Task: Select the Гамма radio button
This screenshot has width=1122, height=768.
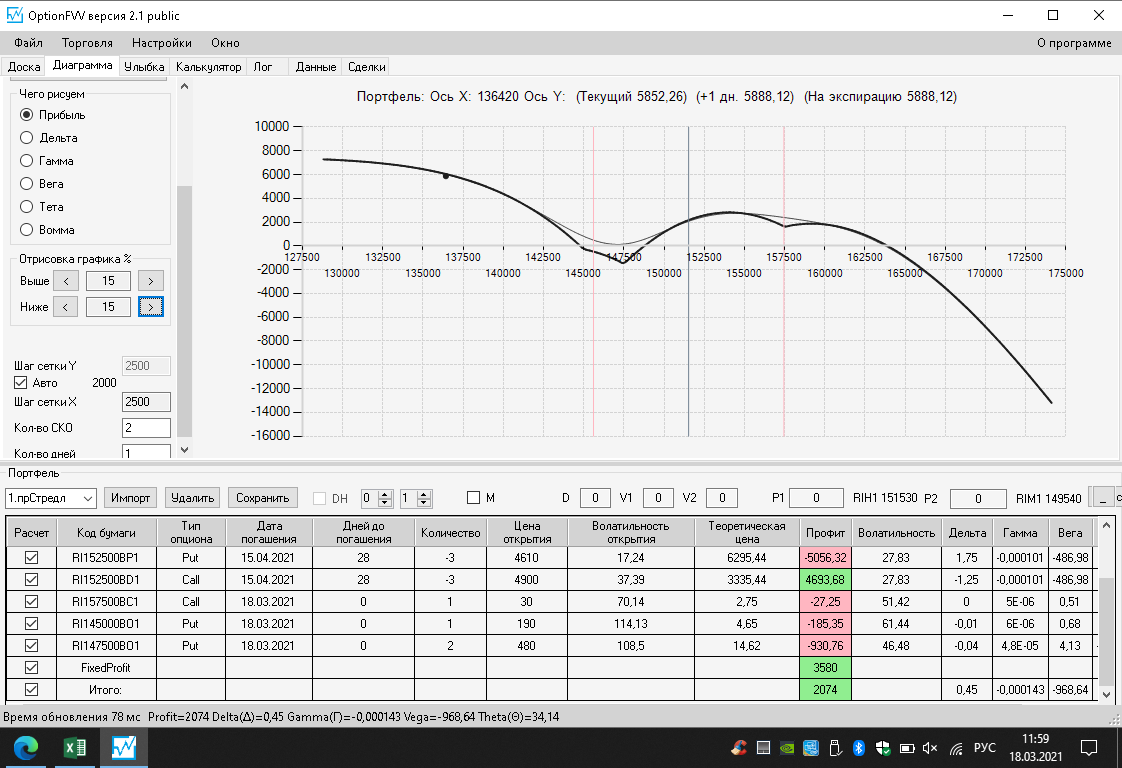Action: pos(26,160)
